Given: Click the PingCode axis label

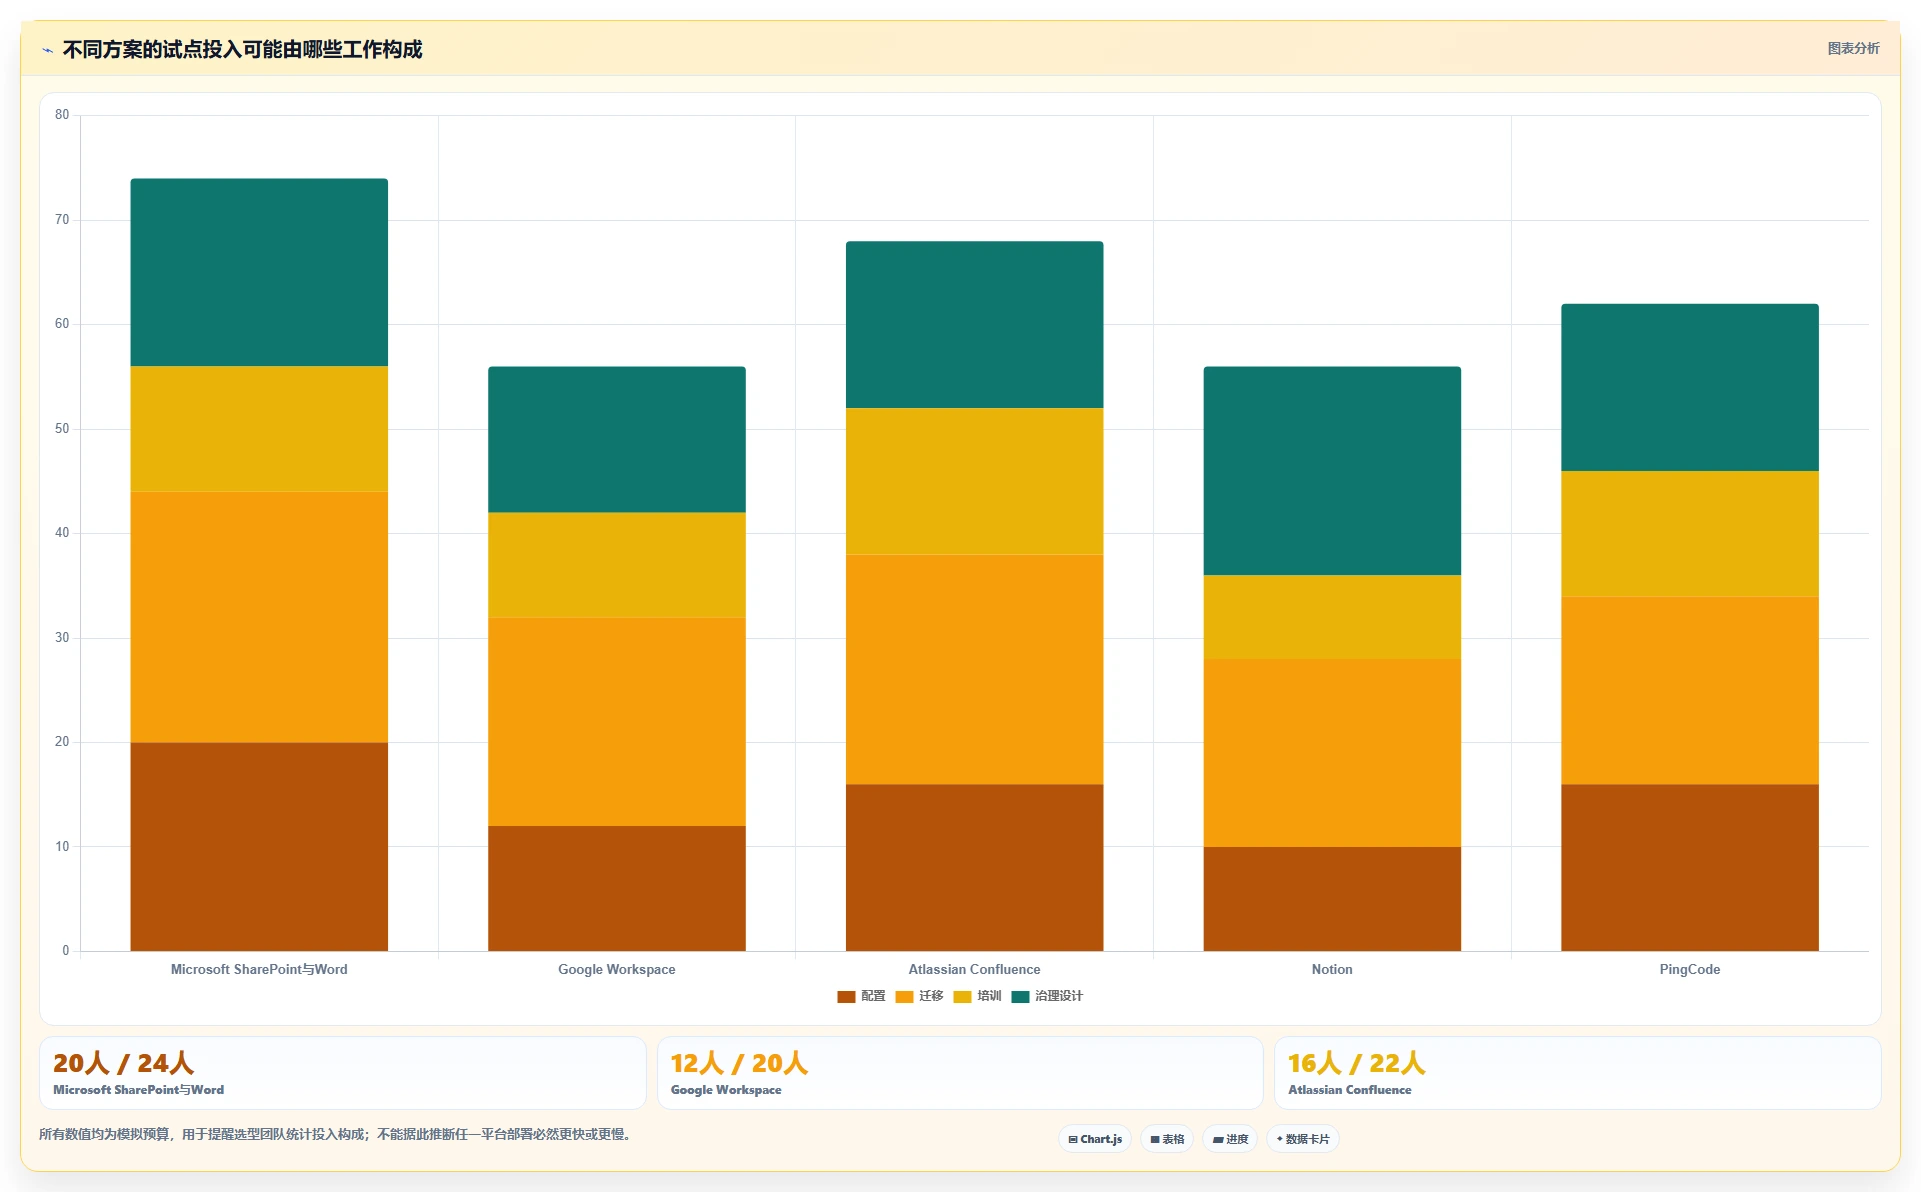Looking at the screenshot, I should (1690, 969).
